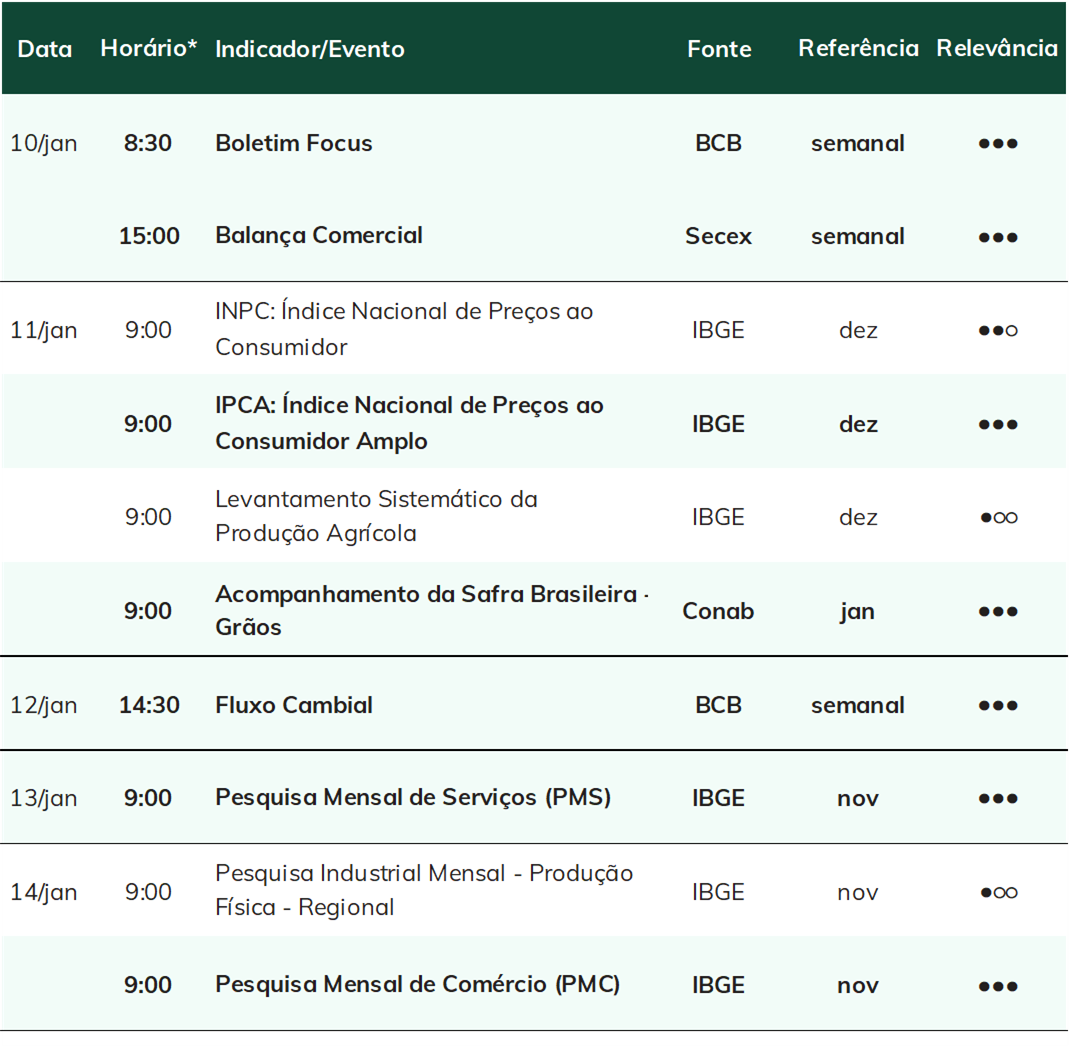Click Pesquisa Mensal de Serviços (PMS)

pyautogui.click(x=413, y=798)
